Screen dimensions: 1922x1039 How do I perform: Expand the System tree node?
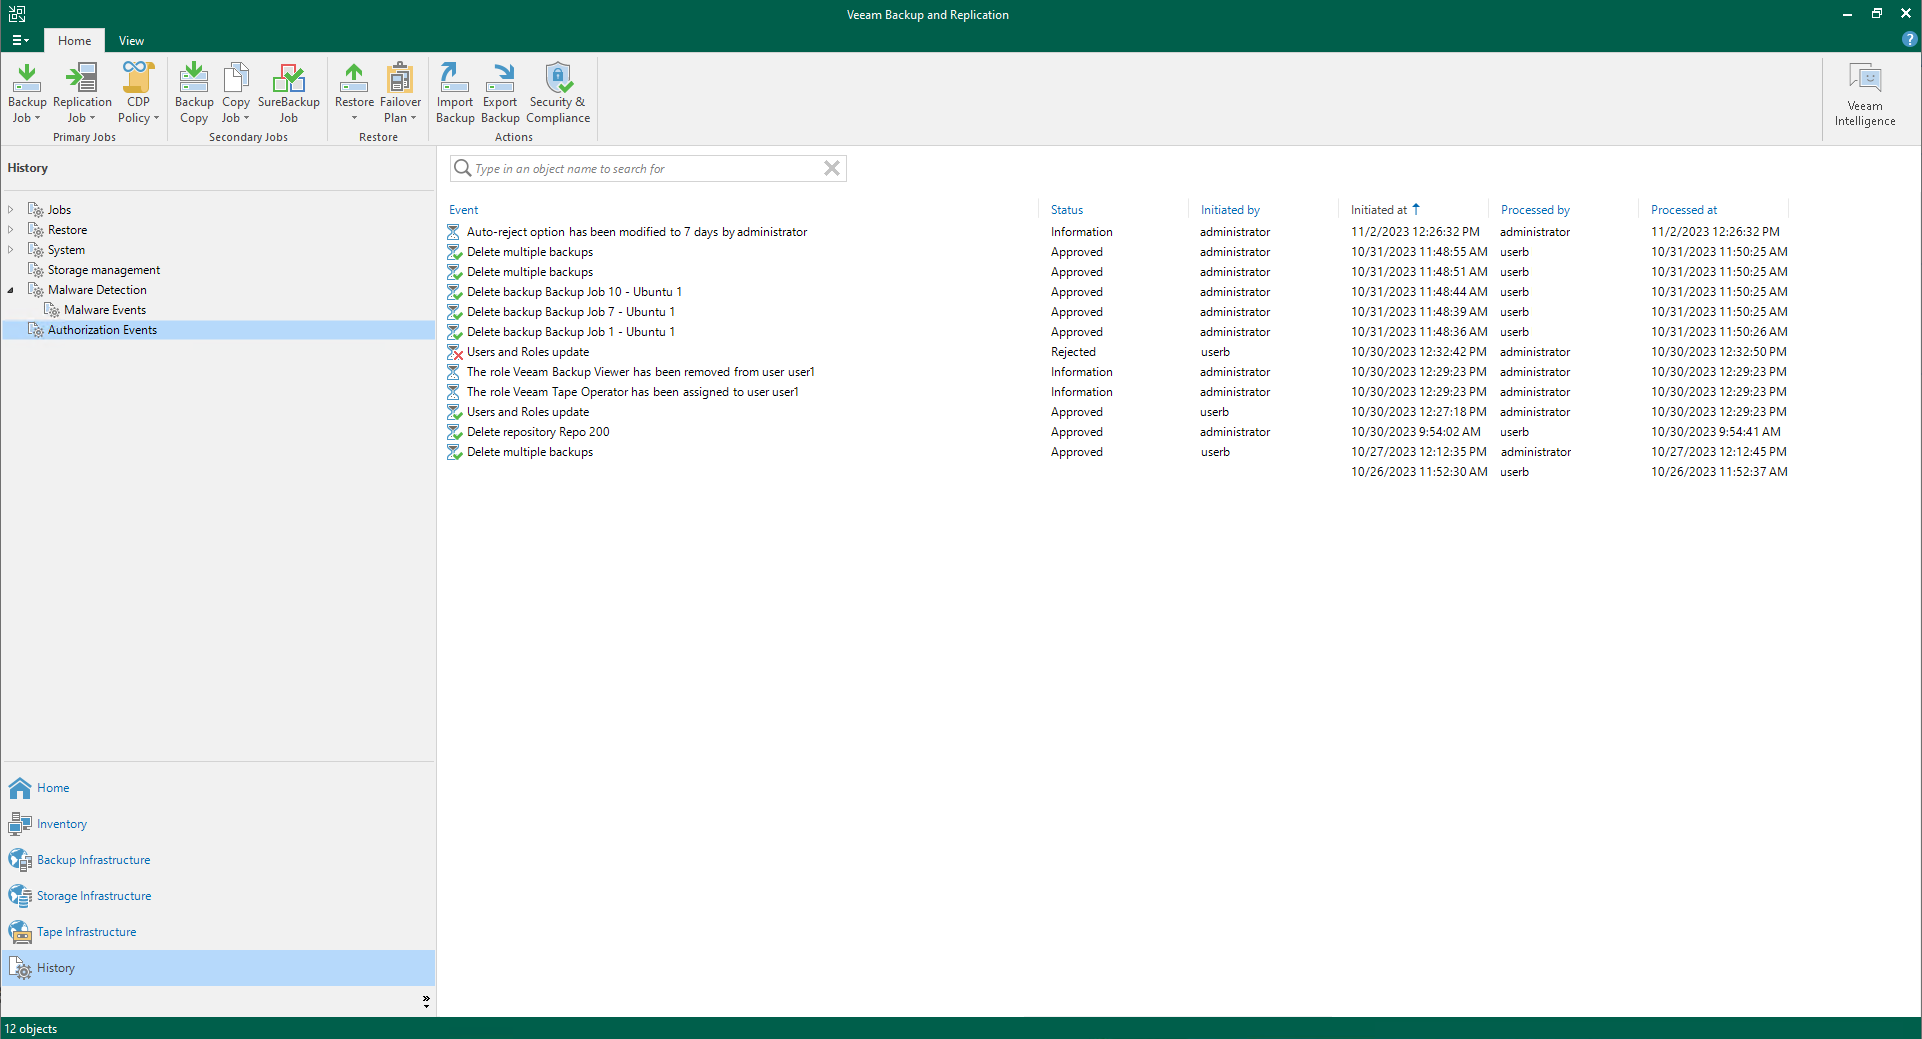(11, 250)
